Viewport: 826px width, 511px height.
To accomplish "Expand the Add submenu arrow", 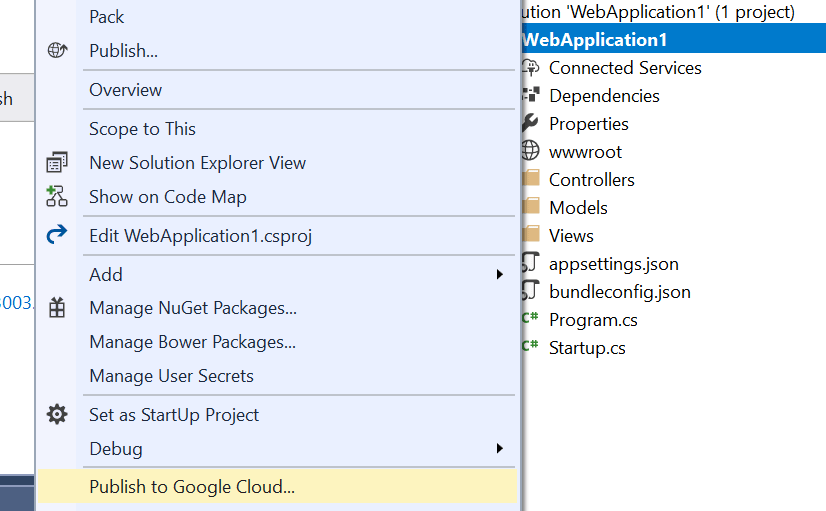I will coord(499,274).
